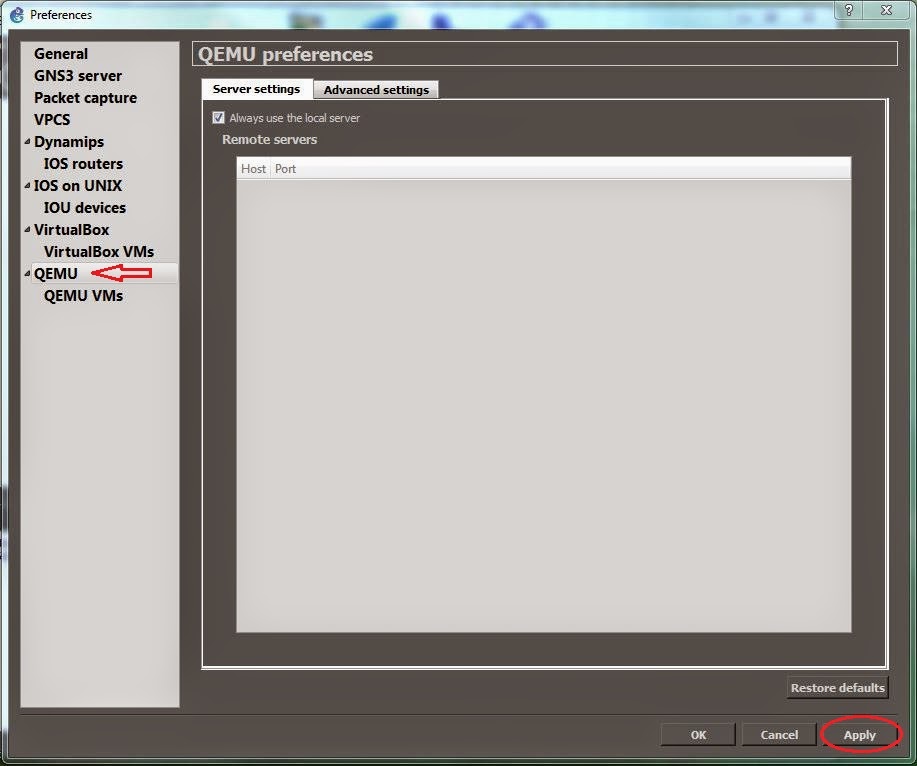Select General in the preferences list
917x766 pixels.
click(61, 54)
